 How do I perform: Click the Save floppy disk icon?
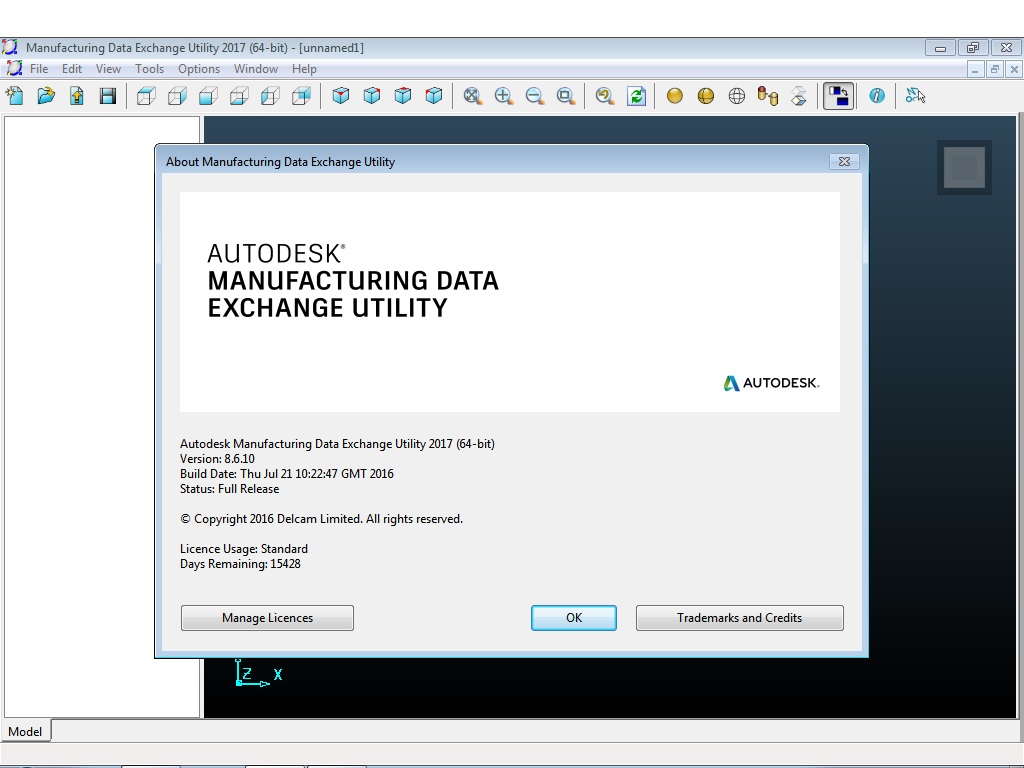pyautogui.click(x=108, y=96)
